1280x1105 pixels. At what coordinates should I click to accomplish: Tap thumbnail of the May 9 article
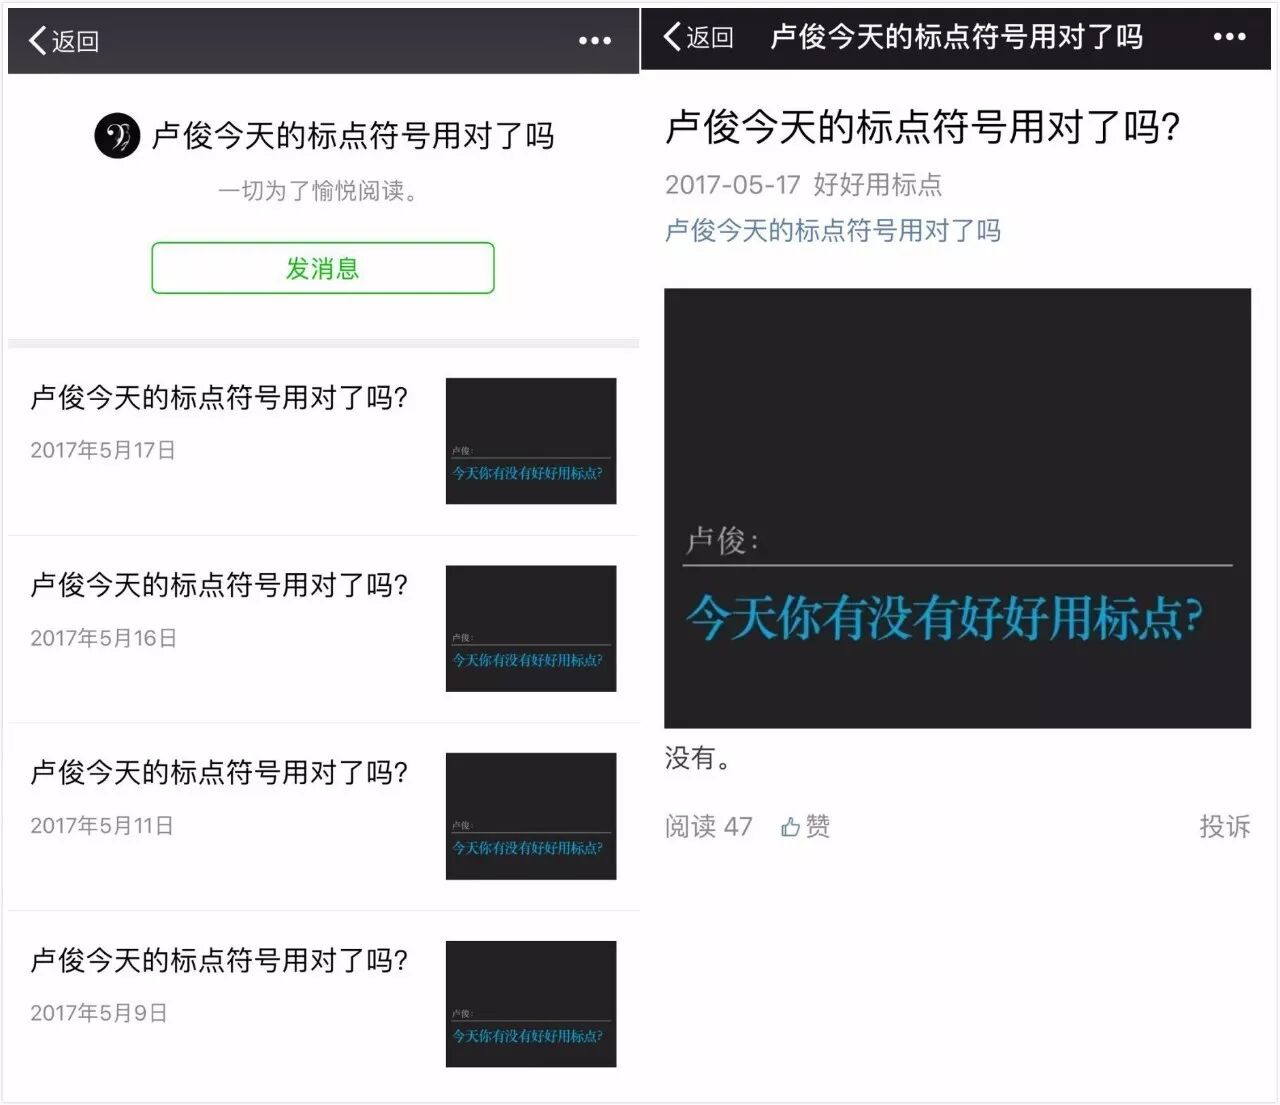530,1003
